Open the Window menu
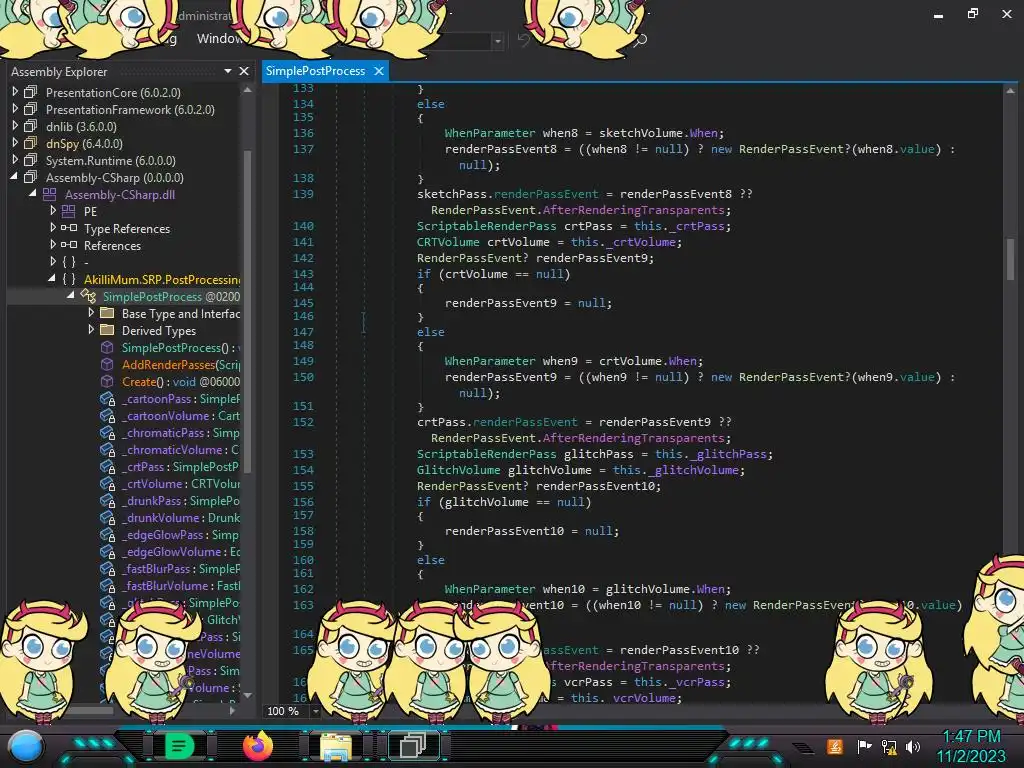 point(220,39)
